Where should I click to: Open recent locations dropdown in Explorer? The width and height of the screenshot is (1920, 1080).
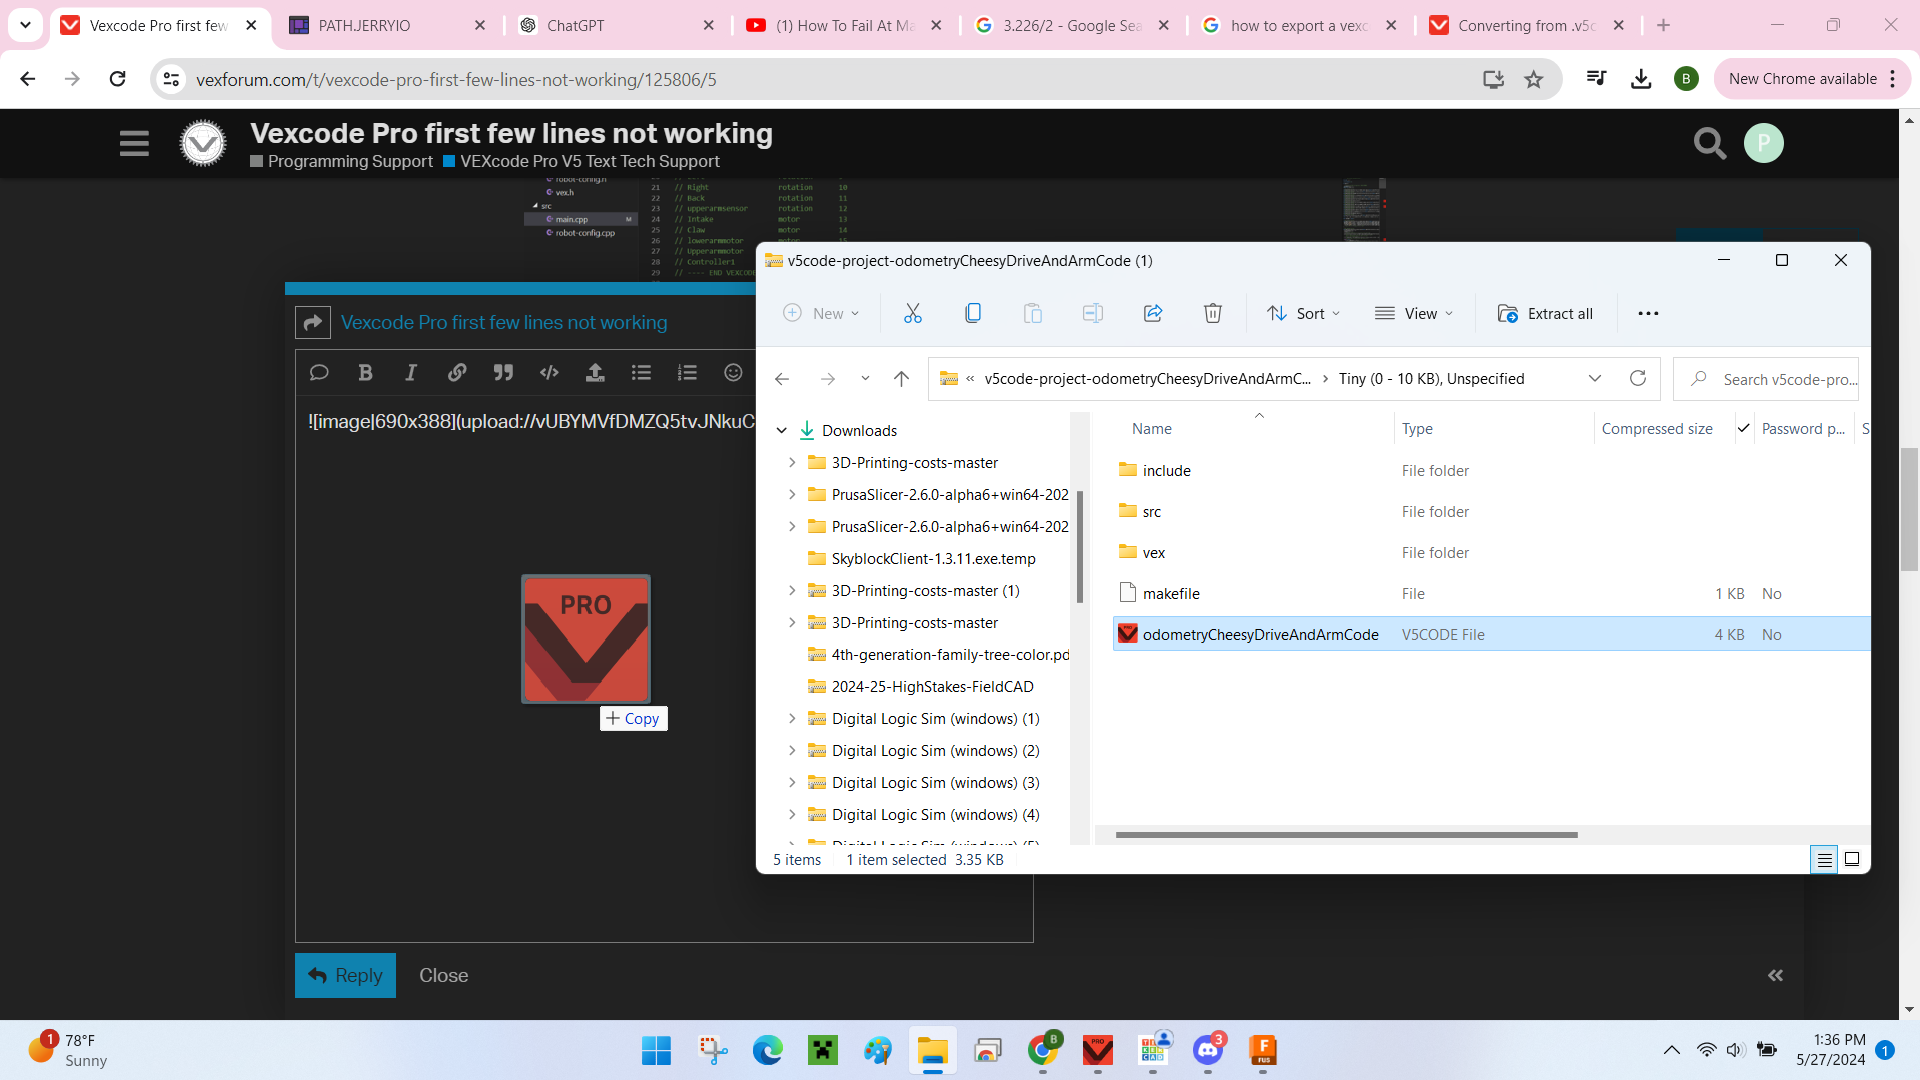[865, 378]
